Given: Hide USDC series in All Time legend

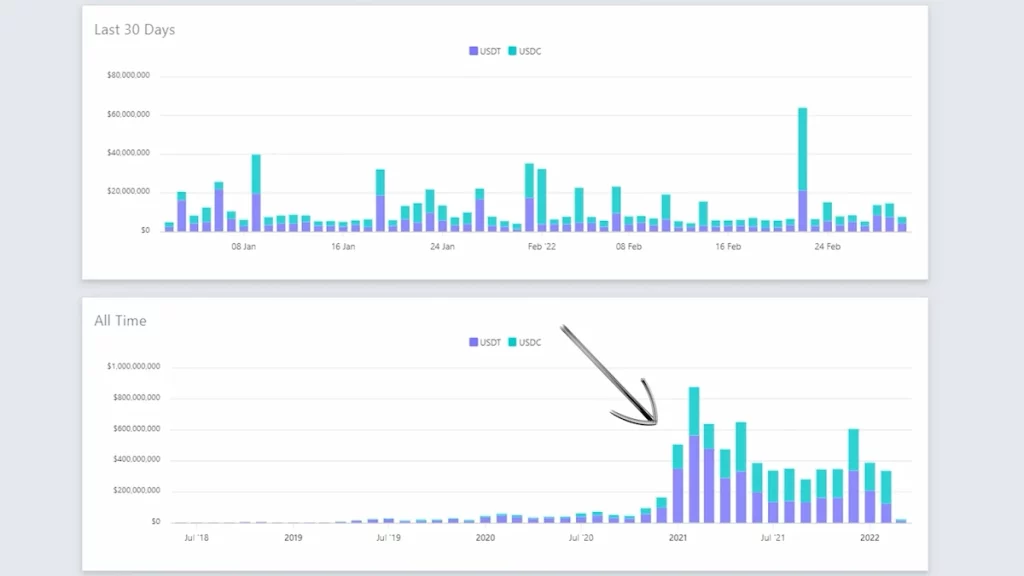Looking at the screenshot, I should coord(529,342).
